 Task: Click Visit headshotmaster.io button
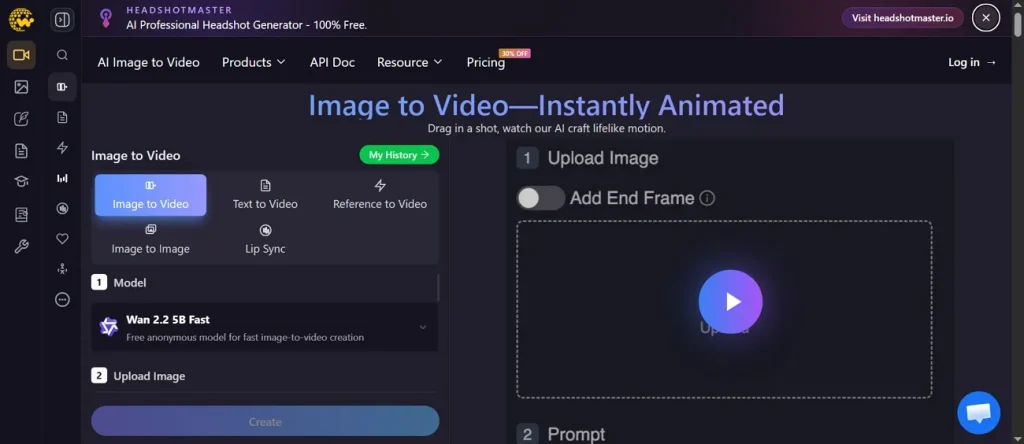tap(903, 18)
